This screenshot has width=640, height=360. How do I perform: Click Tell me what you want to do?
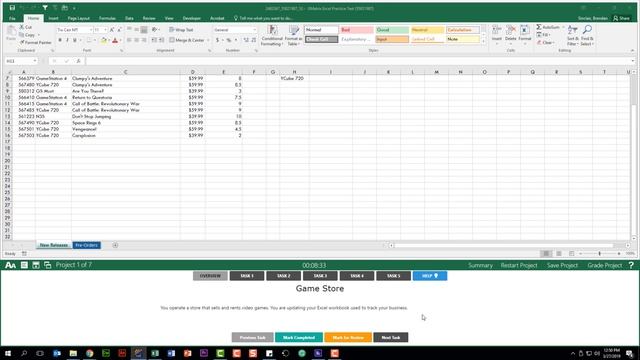pos(263,18)
